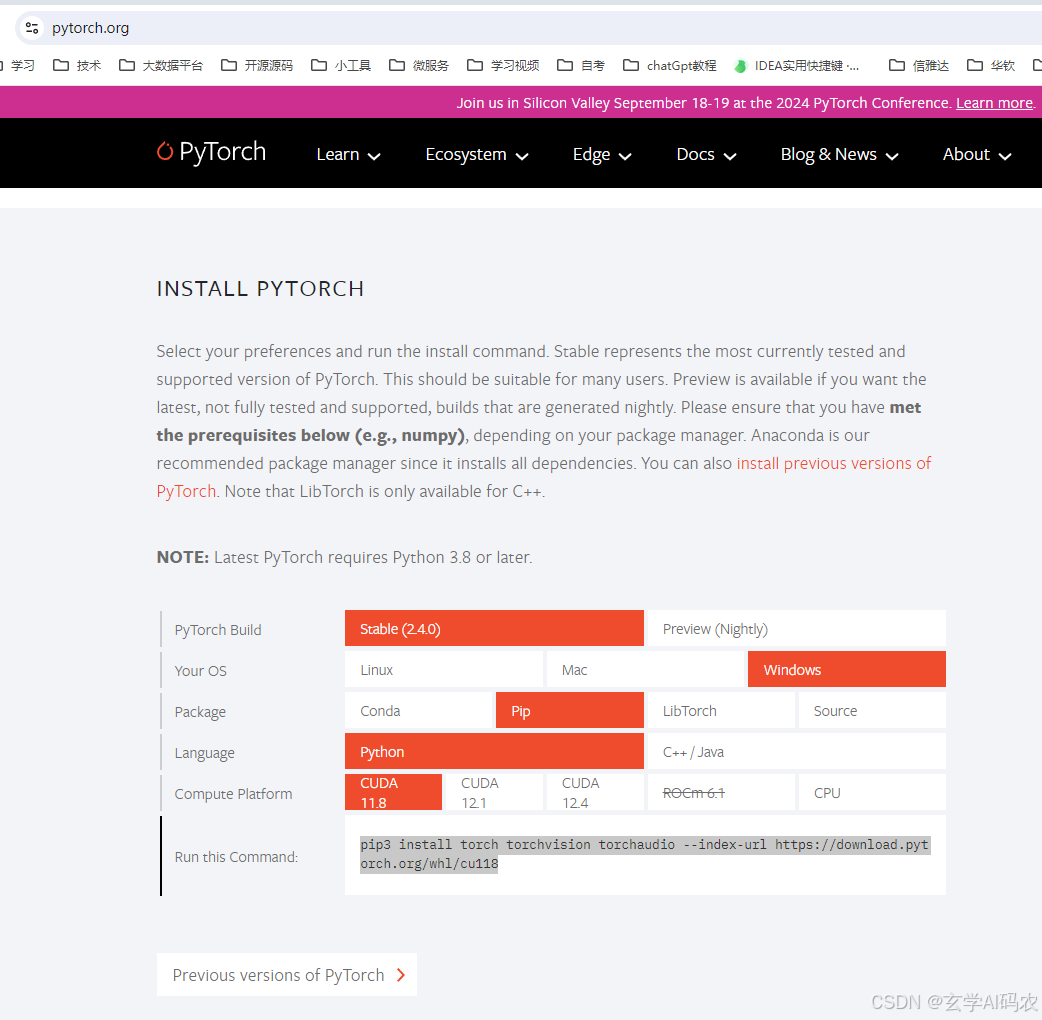Click the PyTorch flame logo

pos(165,152)
